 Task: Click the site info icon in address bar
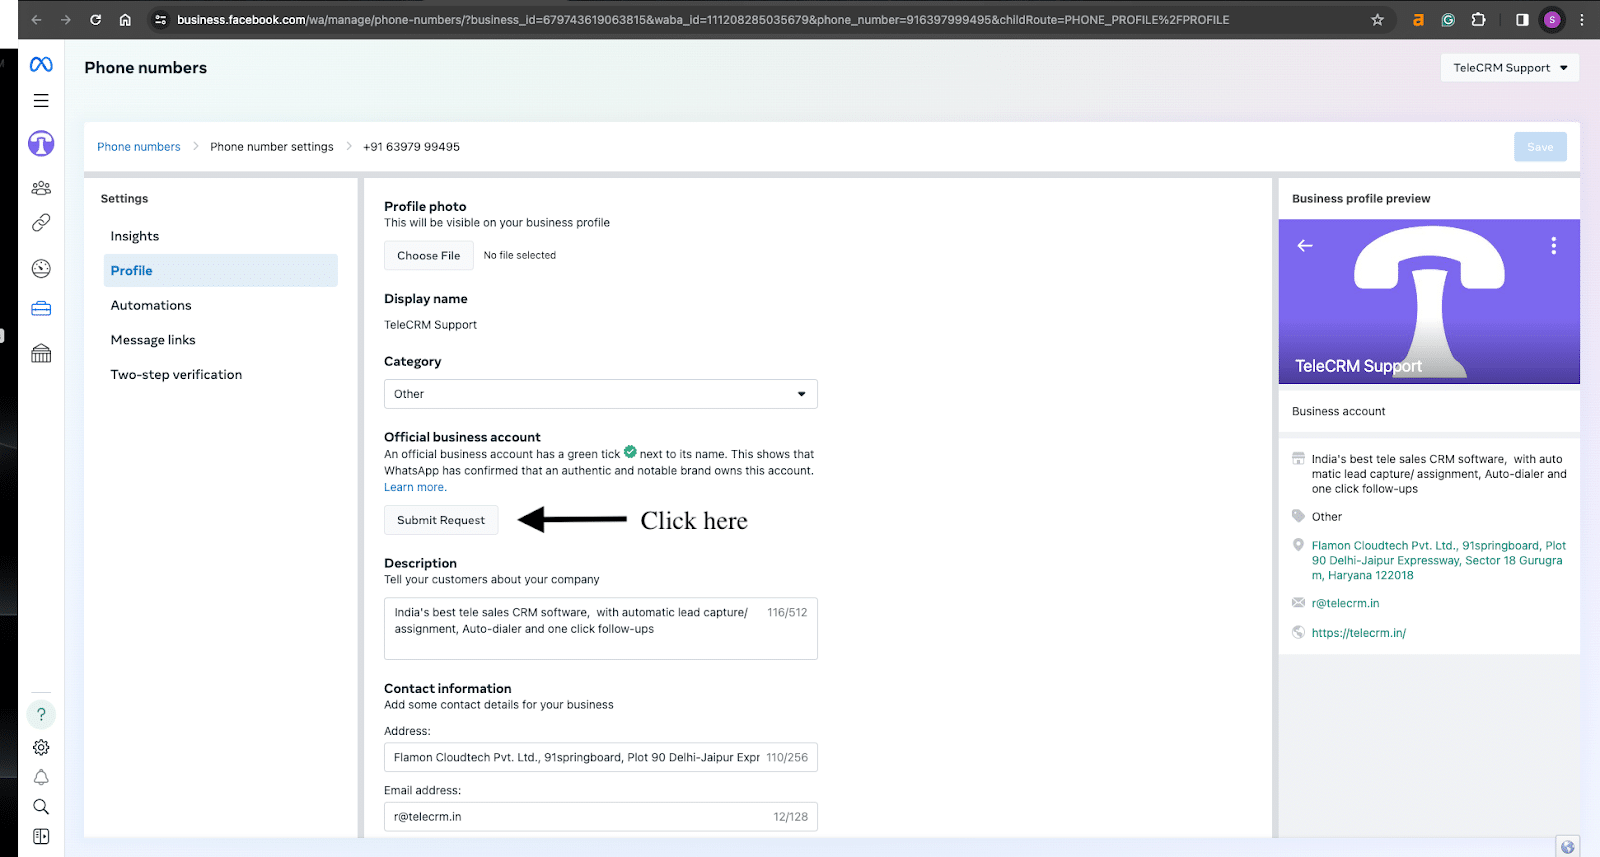[x=160, y=20]
